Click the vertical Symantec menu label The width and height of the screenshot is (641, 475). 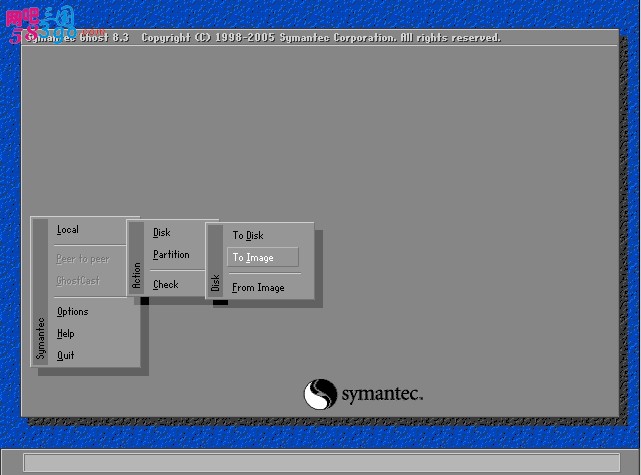point(40,339)
